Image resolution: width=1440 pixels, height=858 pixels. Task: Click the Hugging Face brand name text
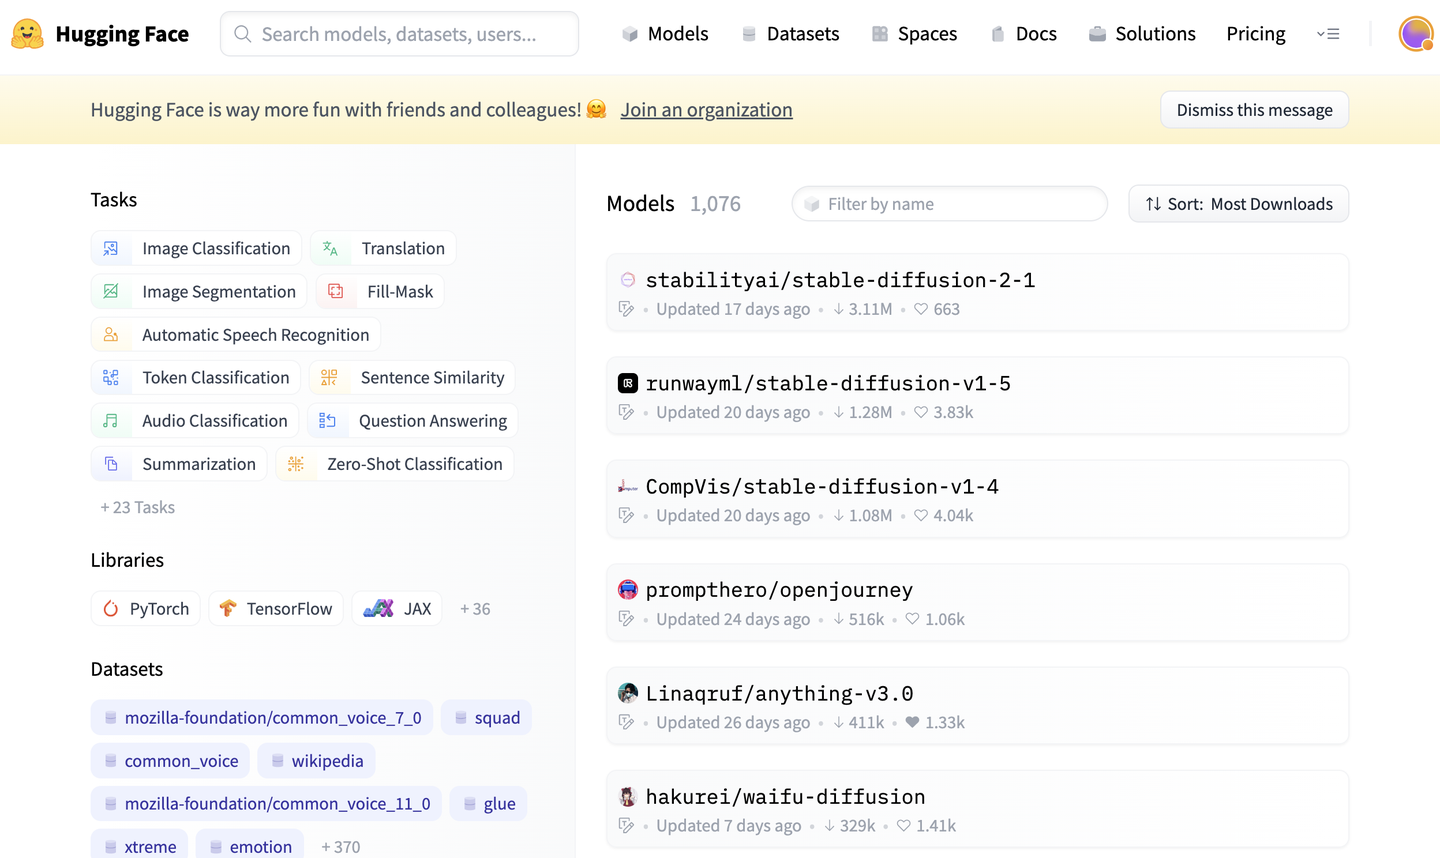click(x=122, y=34)
